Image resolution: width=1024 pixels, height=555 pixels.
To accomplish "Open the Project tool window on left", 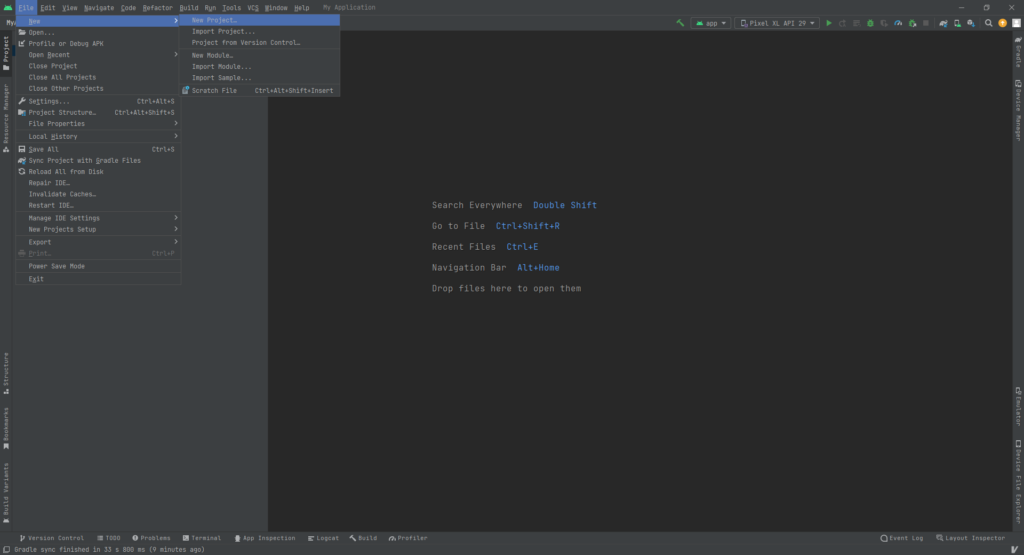I will pyautogui.click(x=6, y=53).
